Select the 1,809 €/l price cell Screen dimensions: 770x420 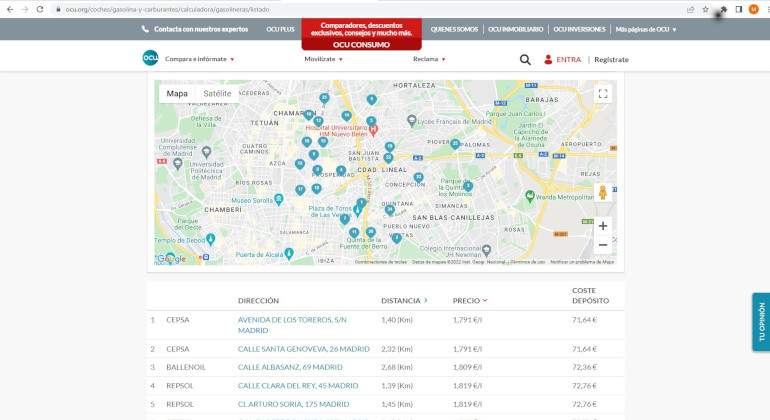[467, 367]
